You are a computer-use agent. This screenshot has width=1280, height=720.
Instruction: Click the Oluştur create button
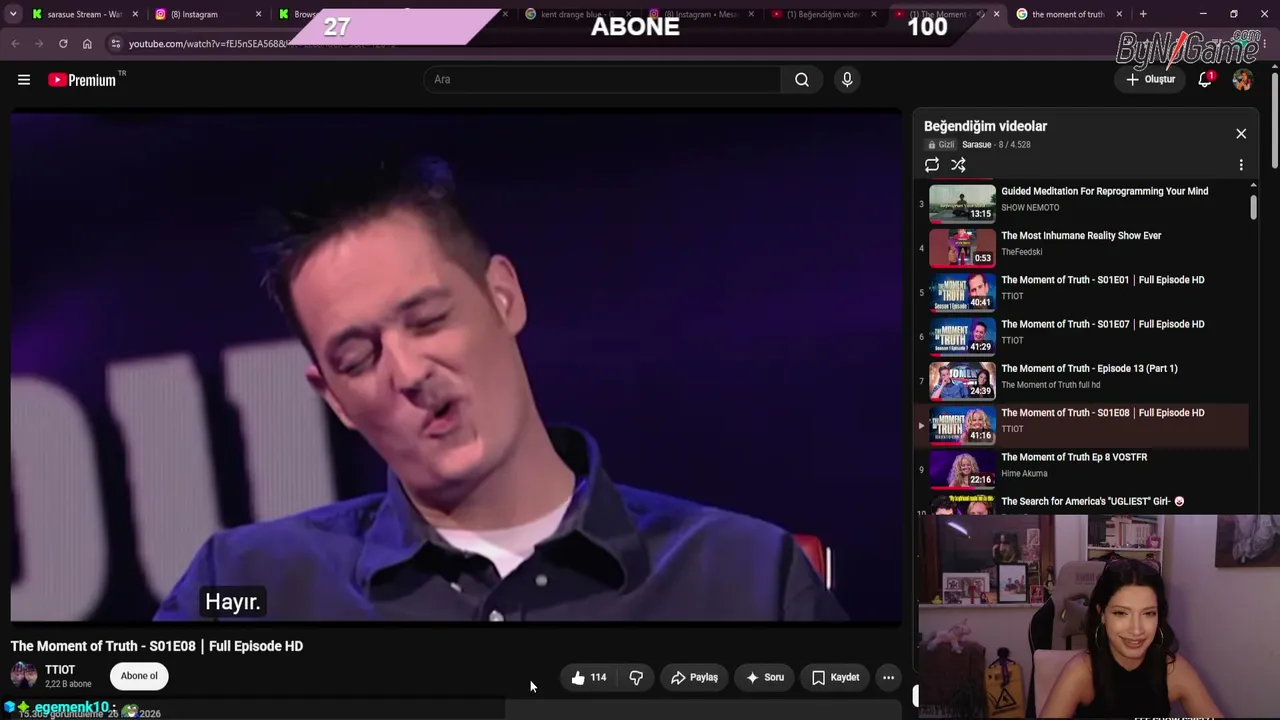1151,80
